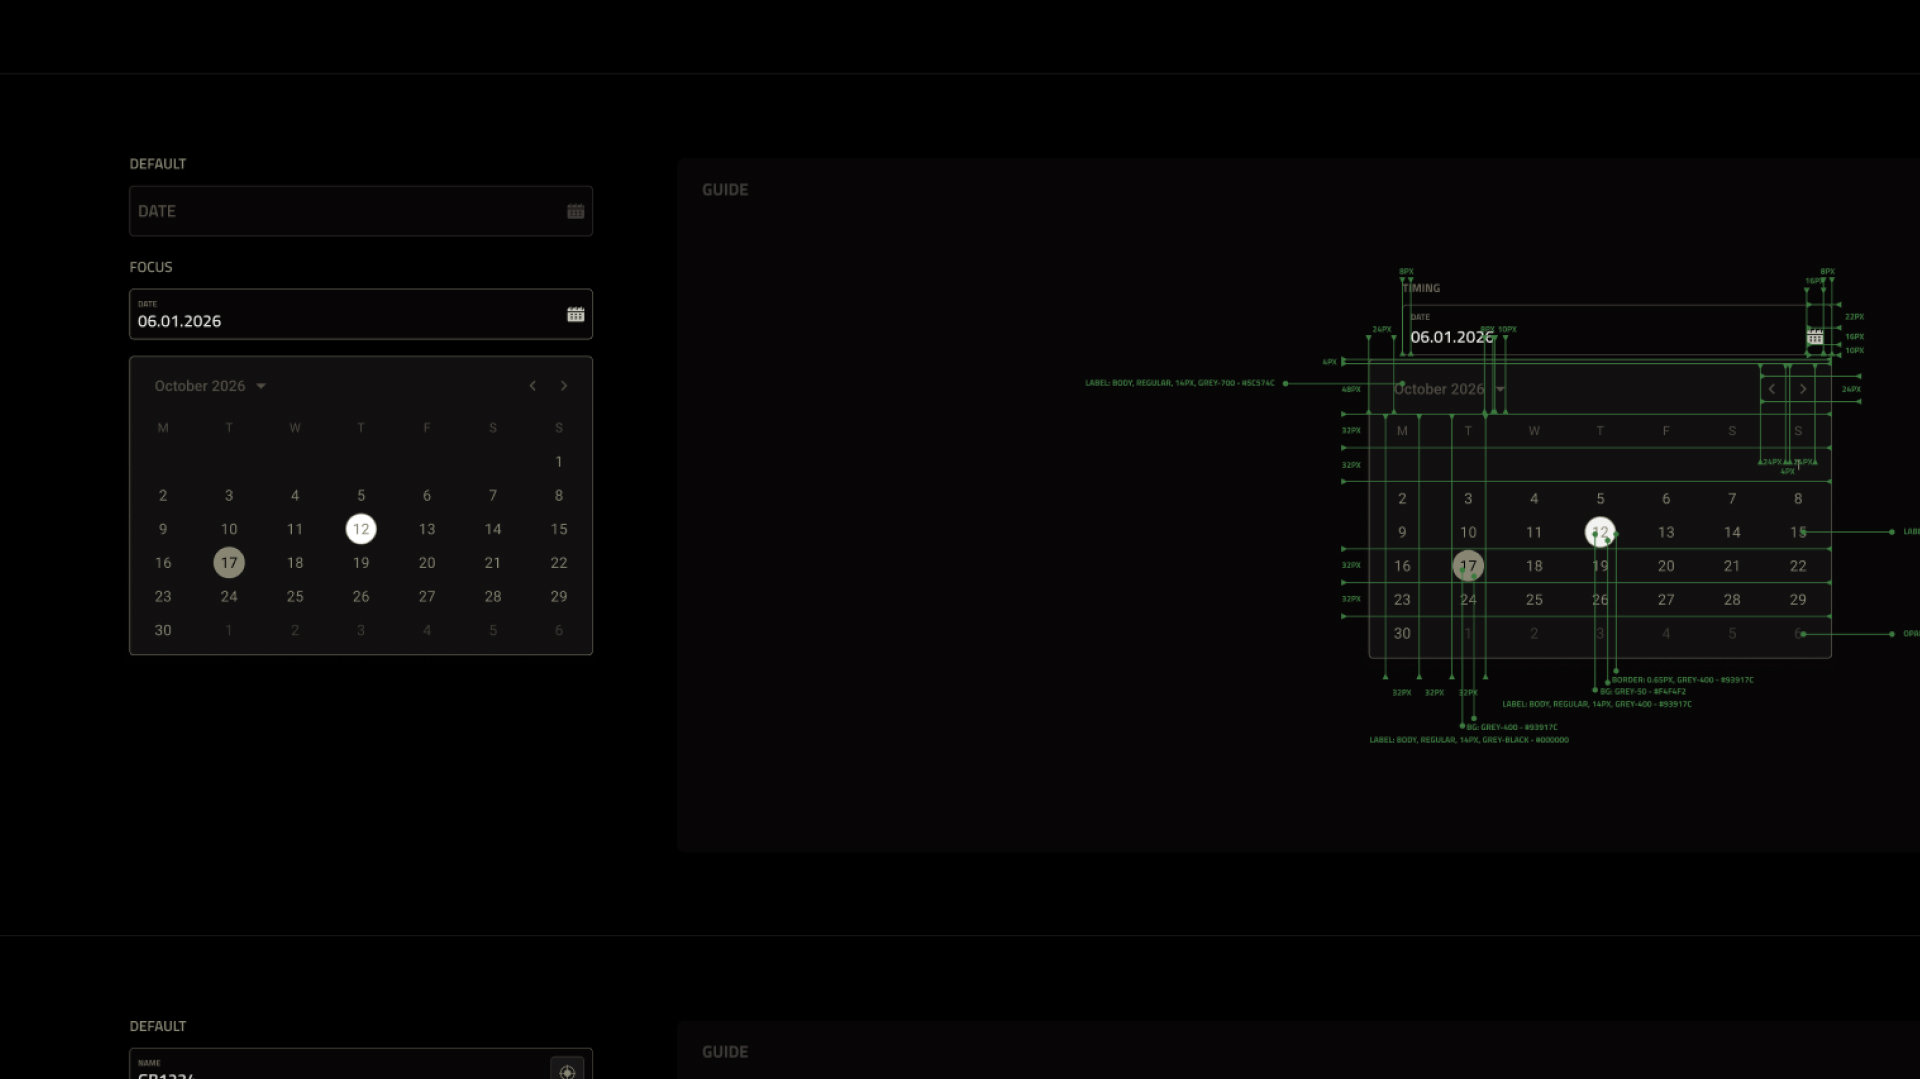Select day 9 in left calendar
The height and width of the screenshot is (1079, 1920).
click(163, 529)
